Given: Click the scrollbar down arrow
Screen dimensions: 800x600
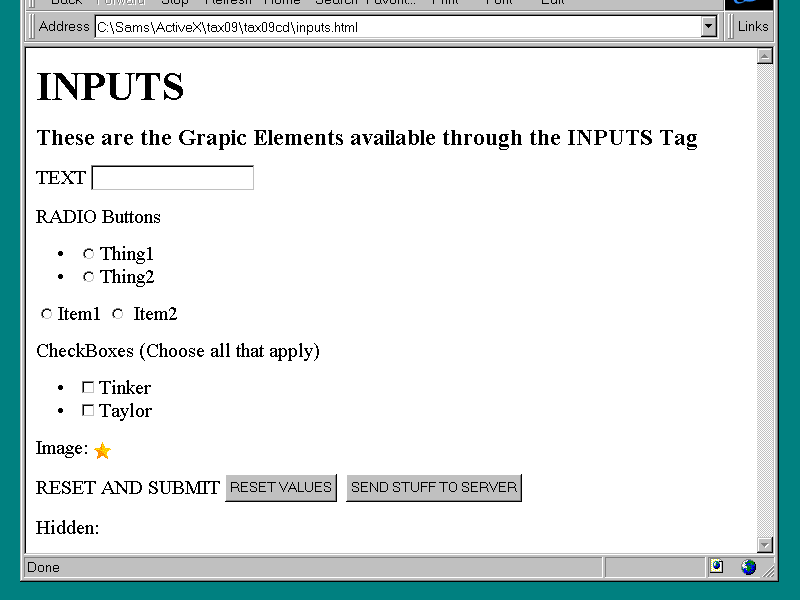Looking at the screenshot, I should (x=765, y=544).
